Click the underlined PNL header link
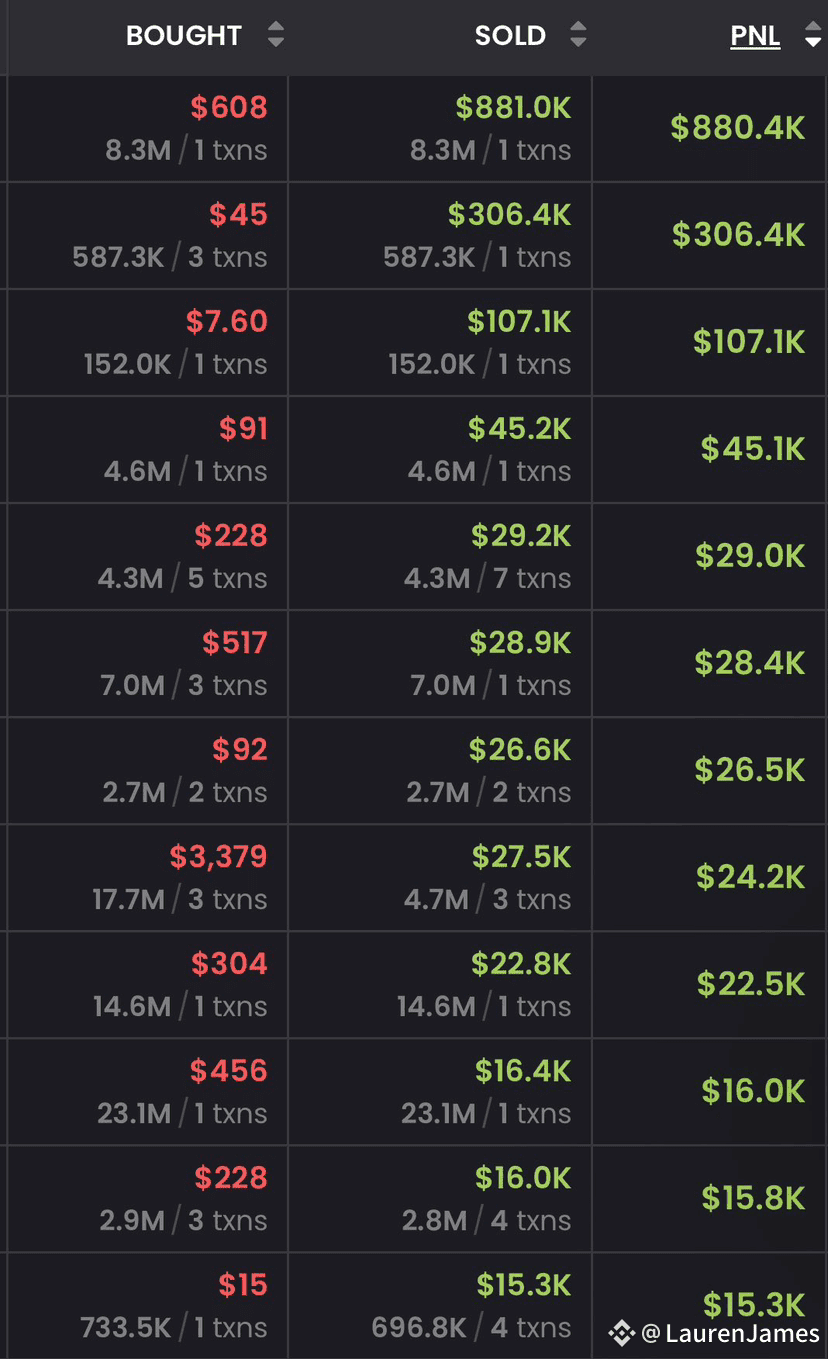 pos(755,36)
